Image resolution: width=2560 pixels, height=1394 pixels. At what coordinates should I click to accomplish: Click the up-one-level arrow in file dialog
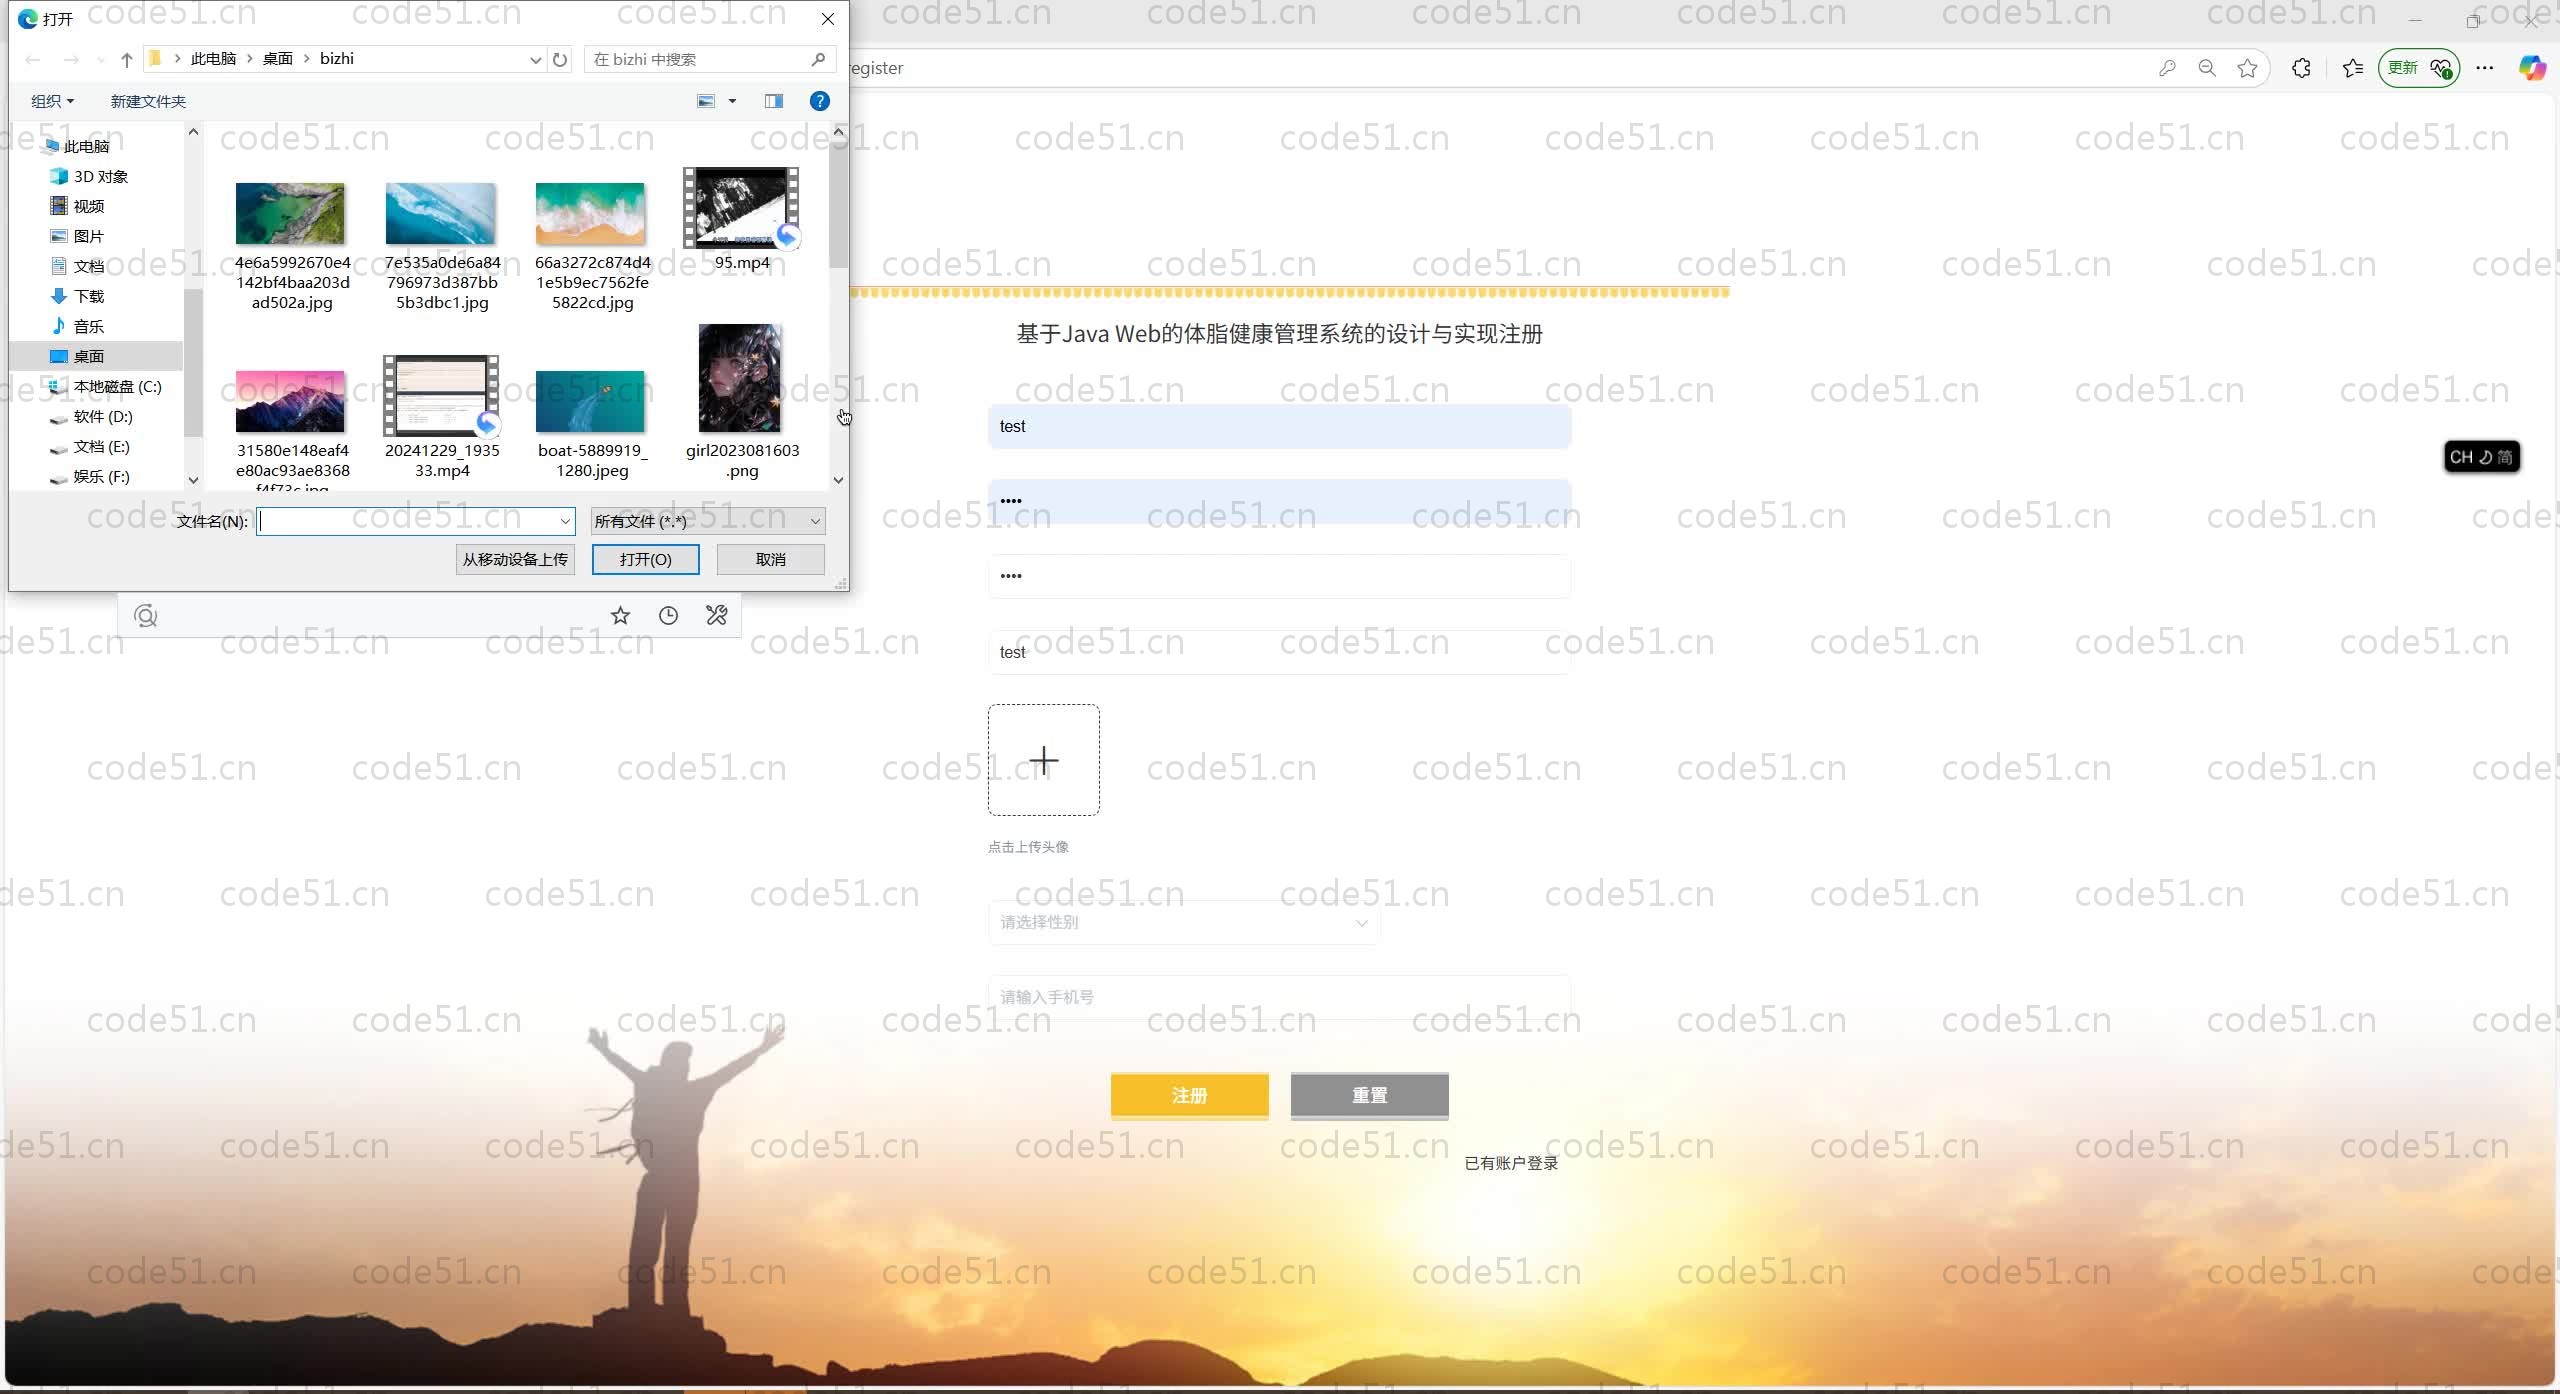(127, 59)
